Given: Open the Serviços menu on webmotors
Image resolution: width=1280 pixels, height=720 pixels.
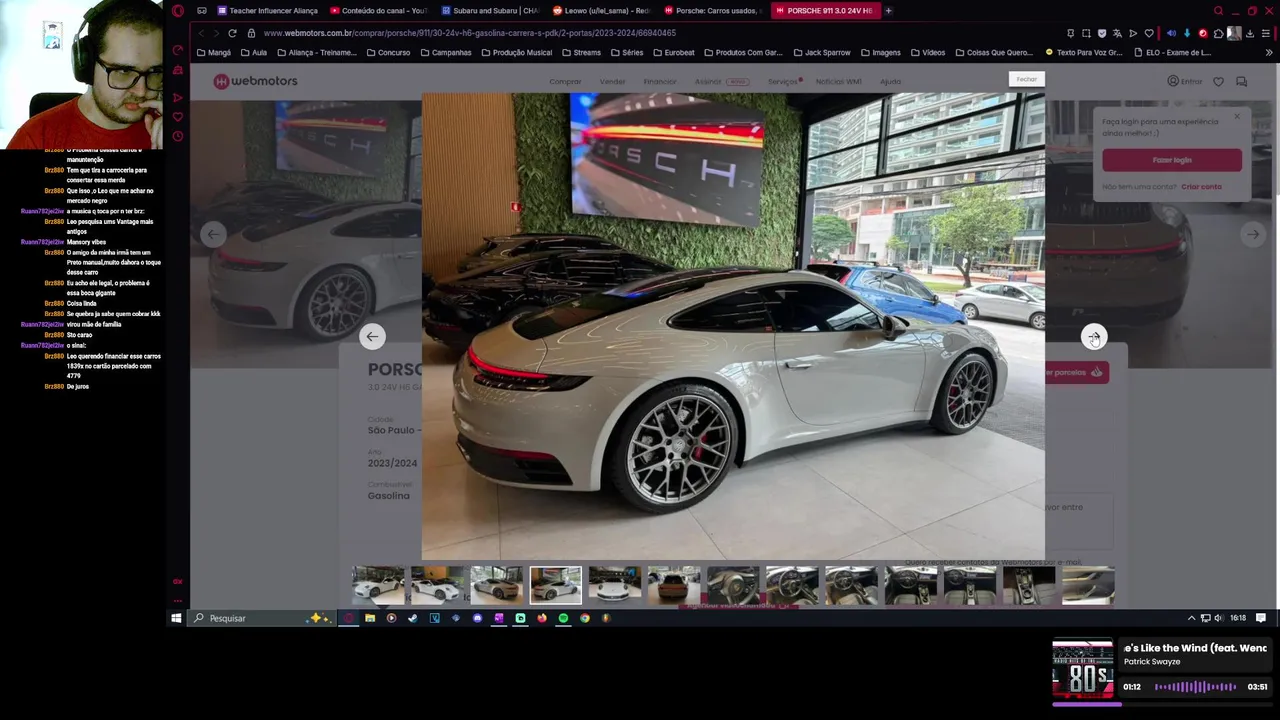Looking at the screenshot, I should click(x=783, y=81).
